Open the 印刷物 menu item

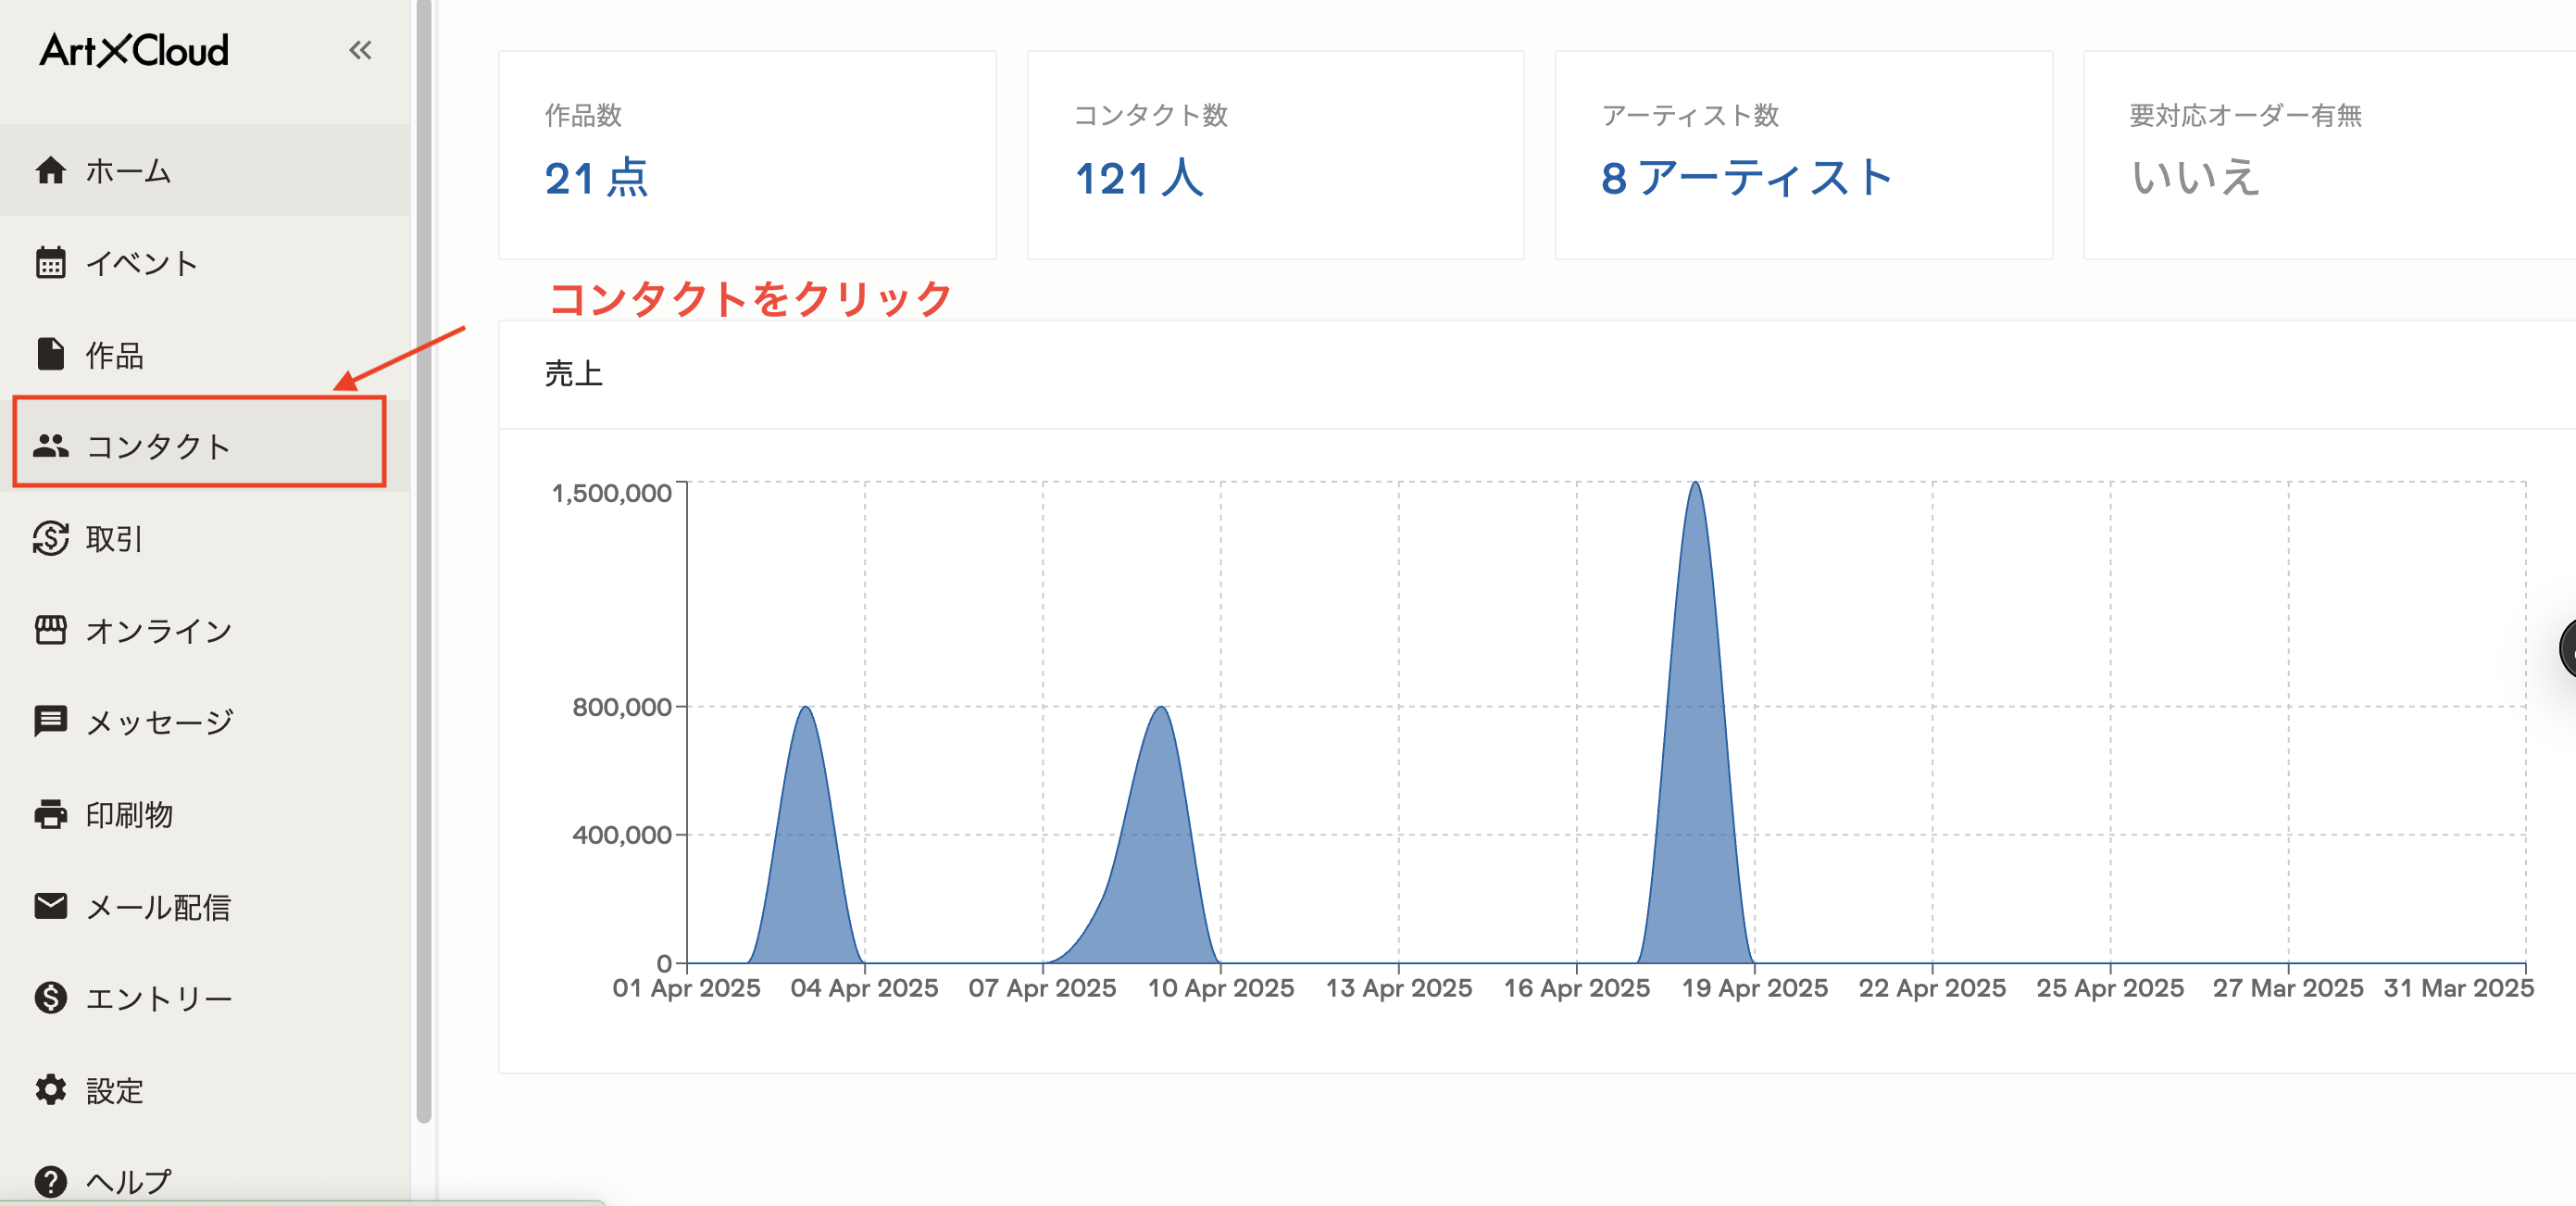pos(205,814)
